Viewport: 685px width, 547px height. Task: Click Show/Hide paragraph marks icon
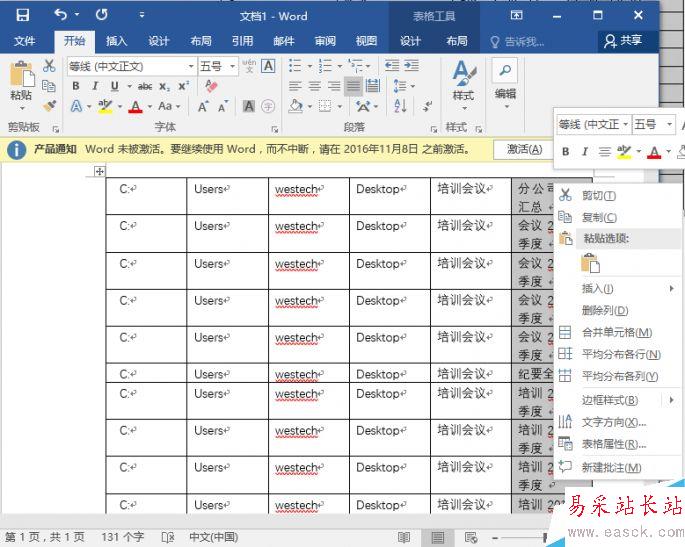pos(427,106)
